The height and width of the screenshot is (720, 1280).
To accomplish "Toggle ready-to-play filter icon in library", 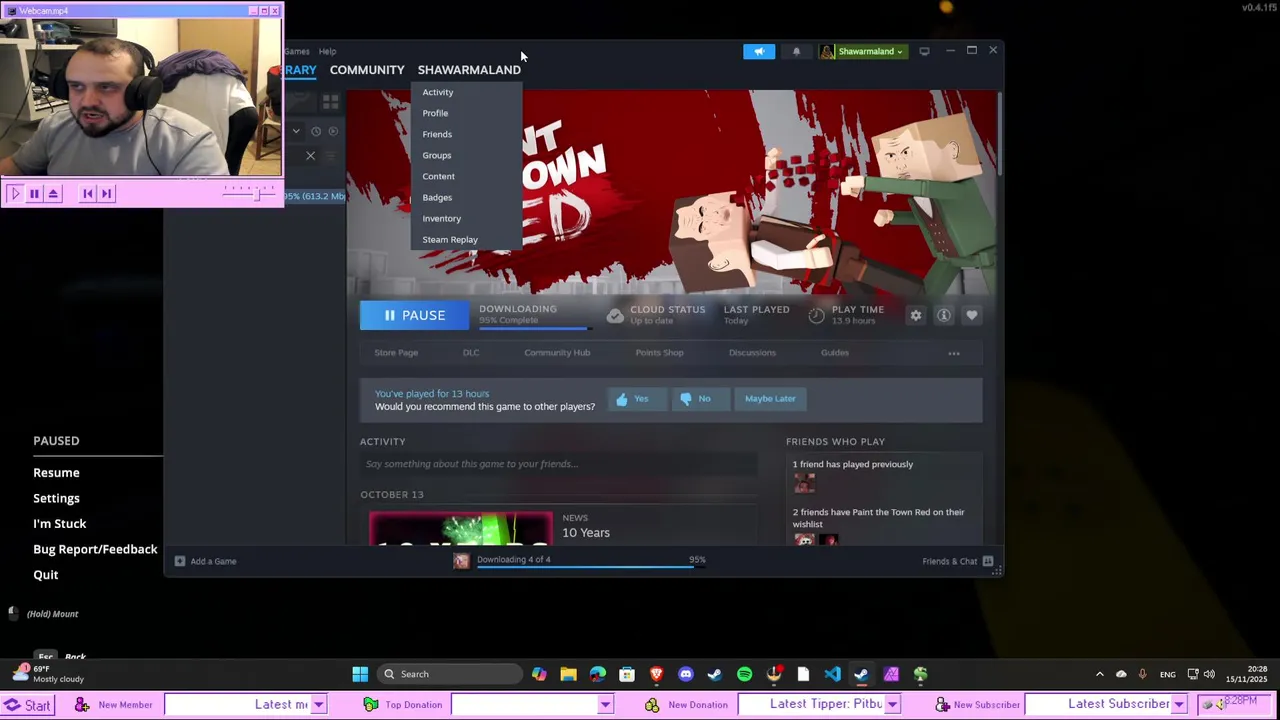I will pyautogui.click(x=334, y=131).
